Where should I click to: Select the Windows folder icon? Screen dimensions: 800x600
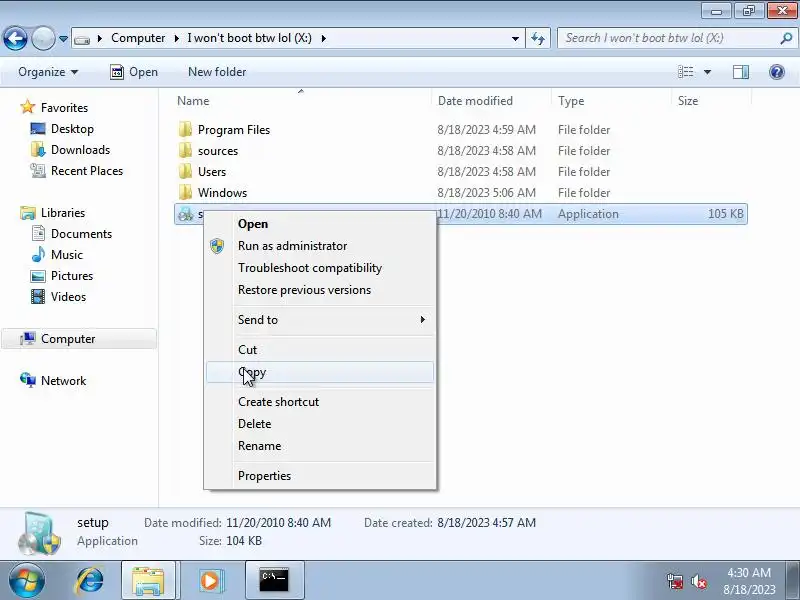(185, 192)
